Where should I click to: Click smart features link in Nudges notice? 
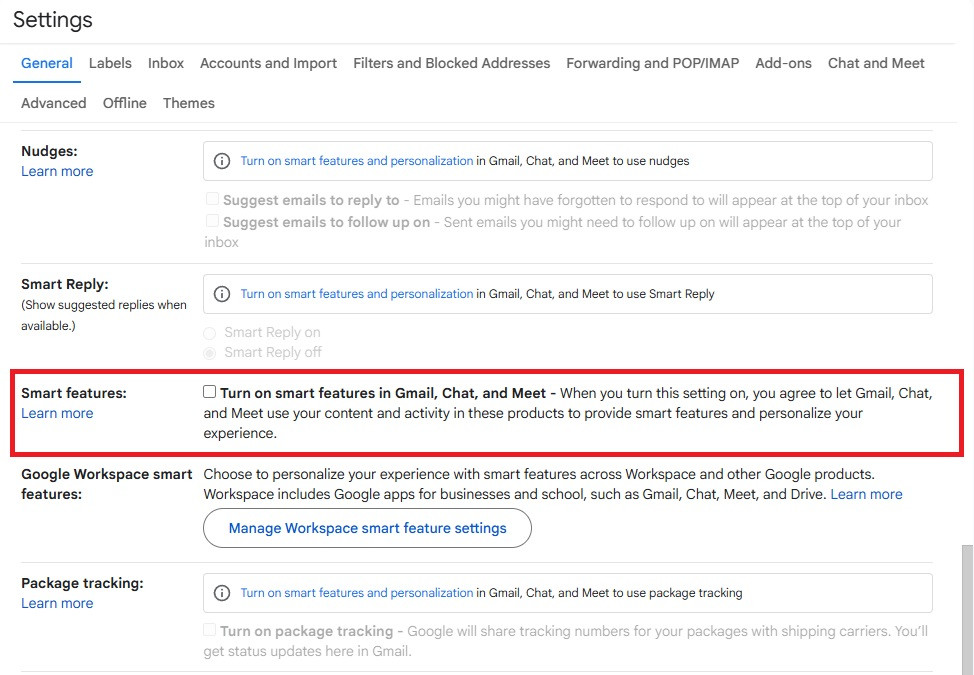click(x=357, y=161)
